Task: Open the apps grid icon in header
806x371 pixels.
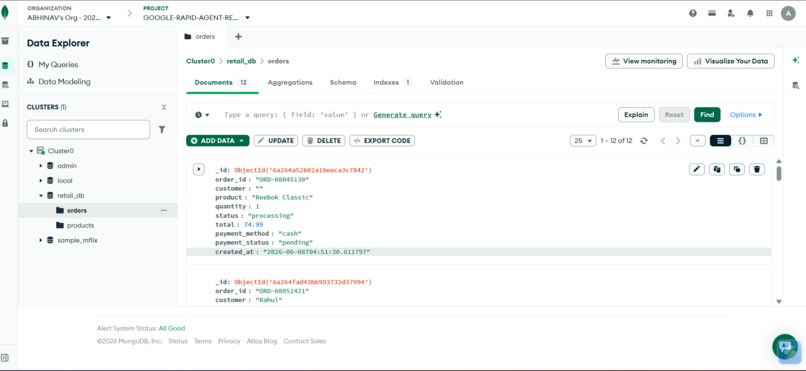Action: pos(769,13)
